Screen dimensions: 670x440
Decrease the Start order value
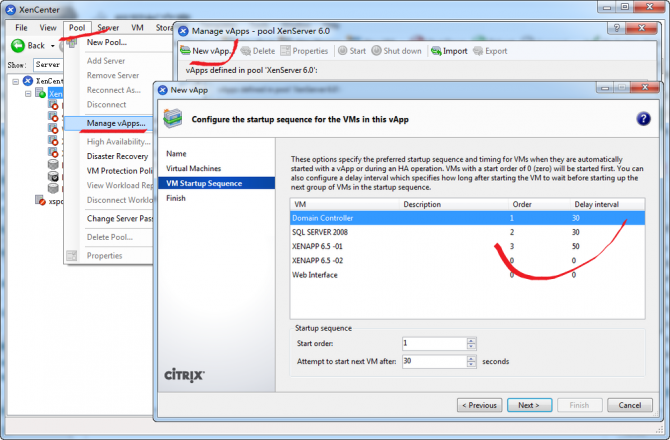pyautogui.click(x=471, y=346)
